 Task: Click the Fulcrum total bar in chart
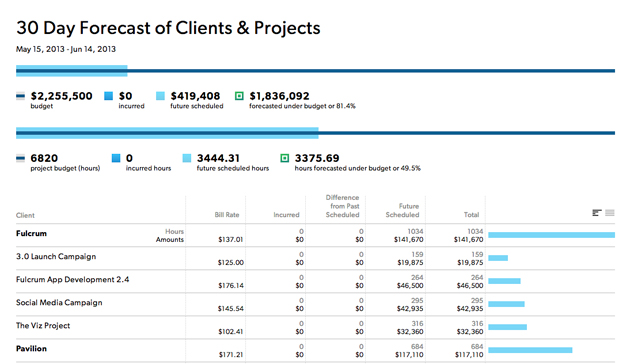tap(551, 235)
